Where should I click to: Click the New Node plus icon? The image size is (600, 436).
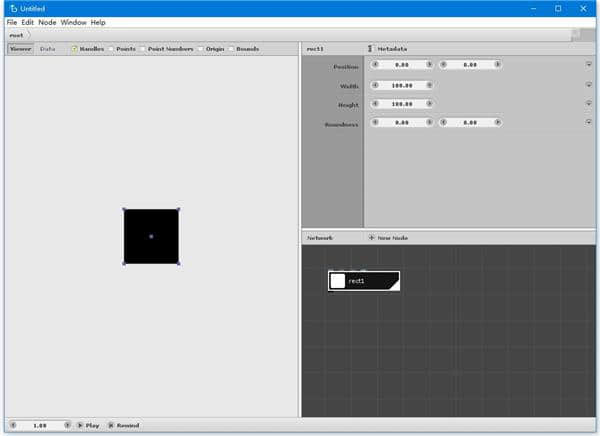[x=372, y=238]
